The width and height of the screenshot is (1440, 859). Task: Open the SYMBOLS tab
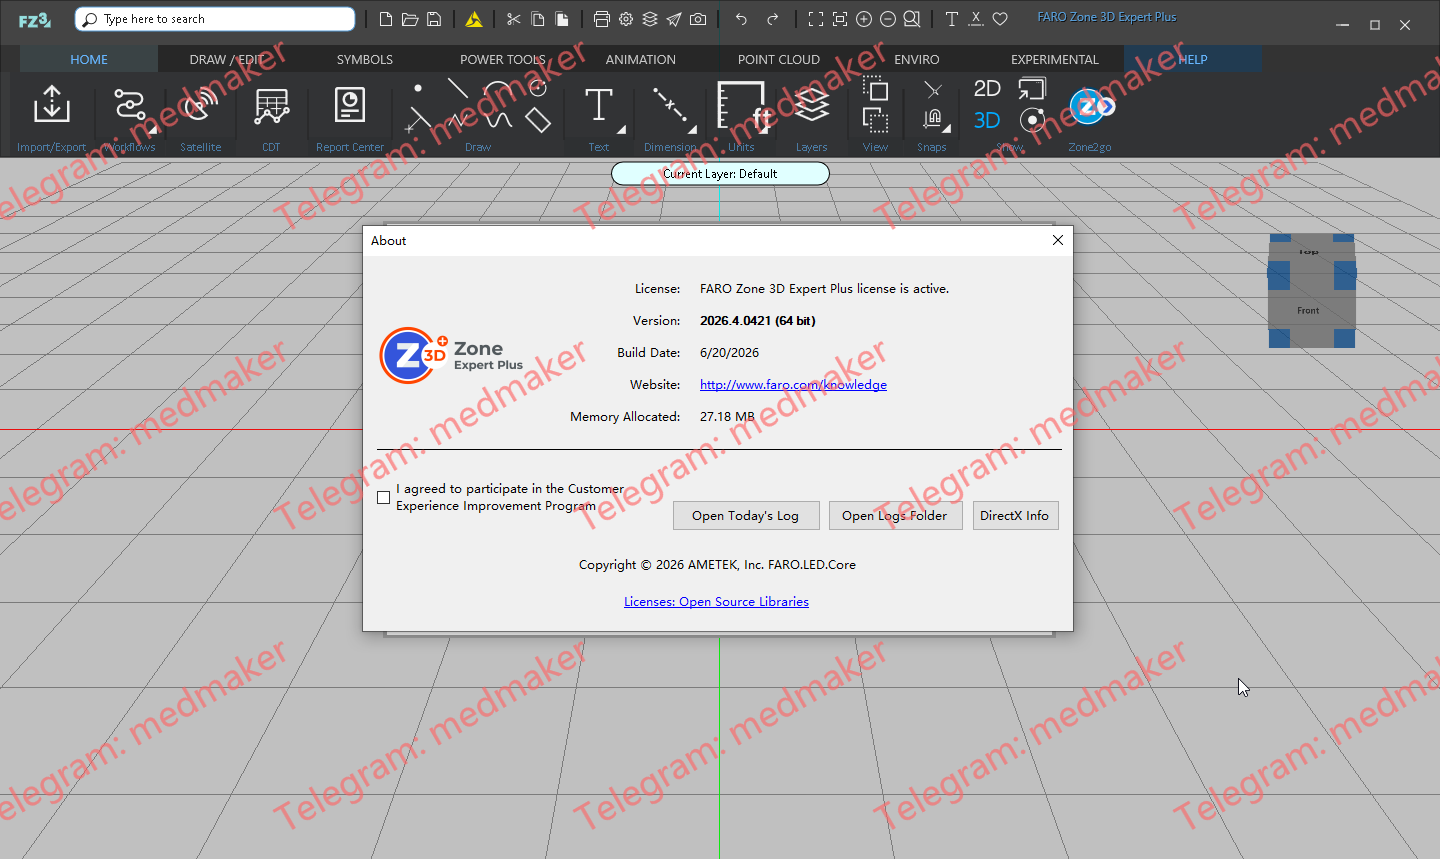[x=365, y=60]
